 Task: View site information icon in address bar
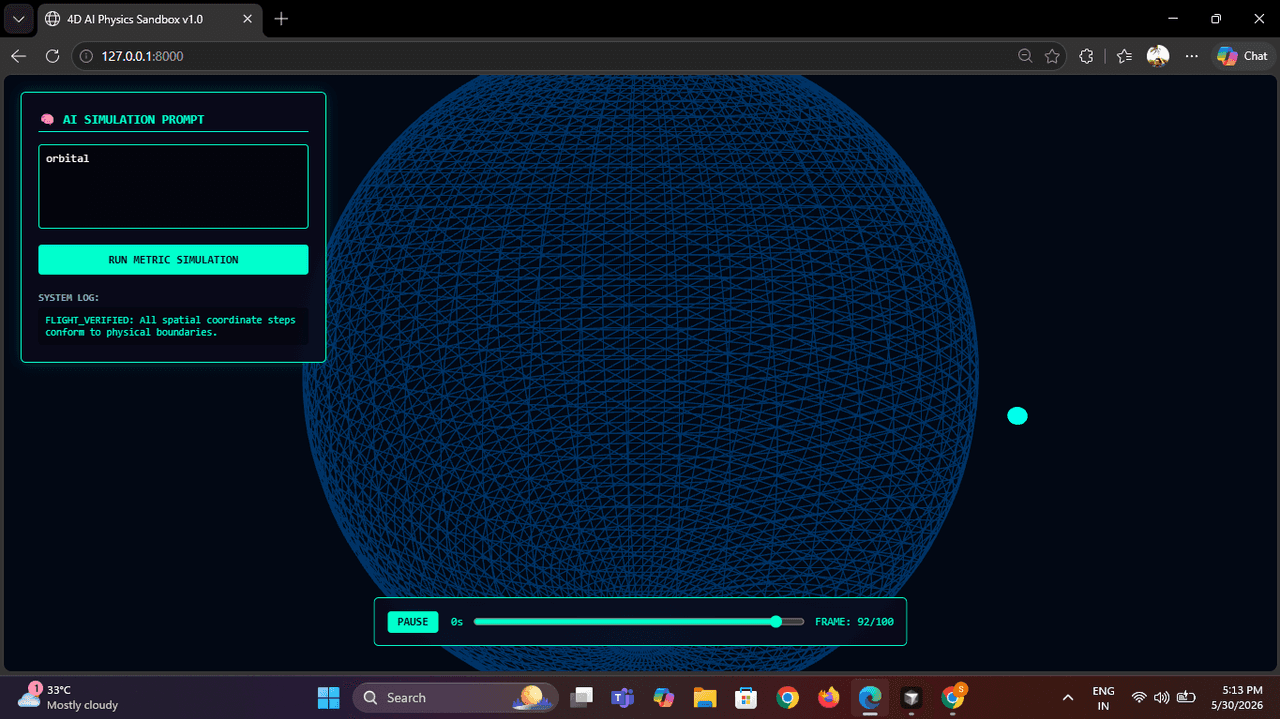pyautogui.click(x=86, y=56)
